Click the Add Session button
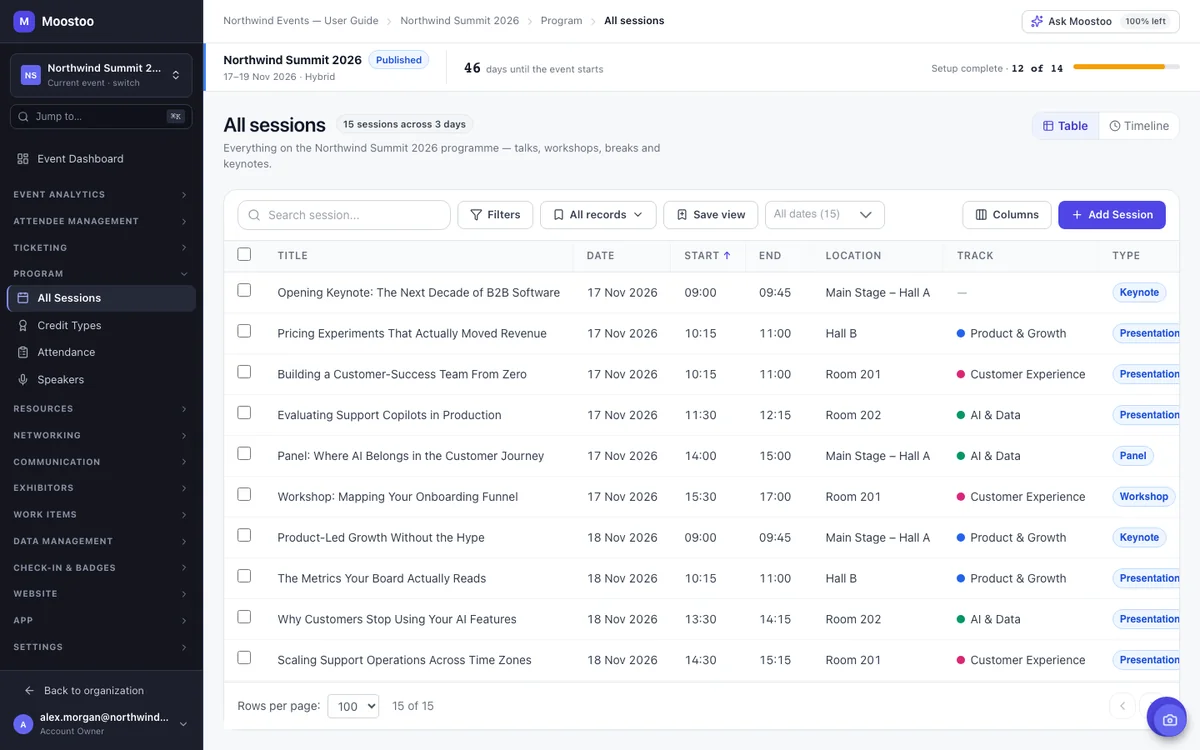1200x750 pixels. click(1112, 215)
